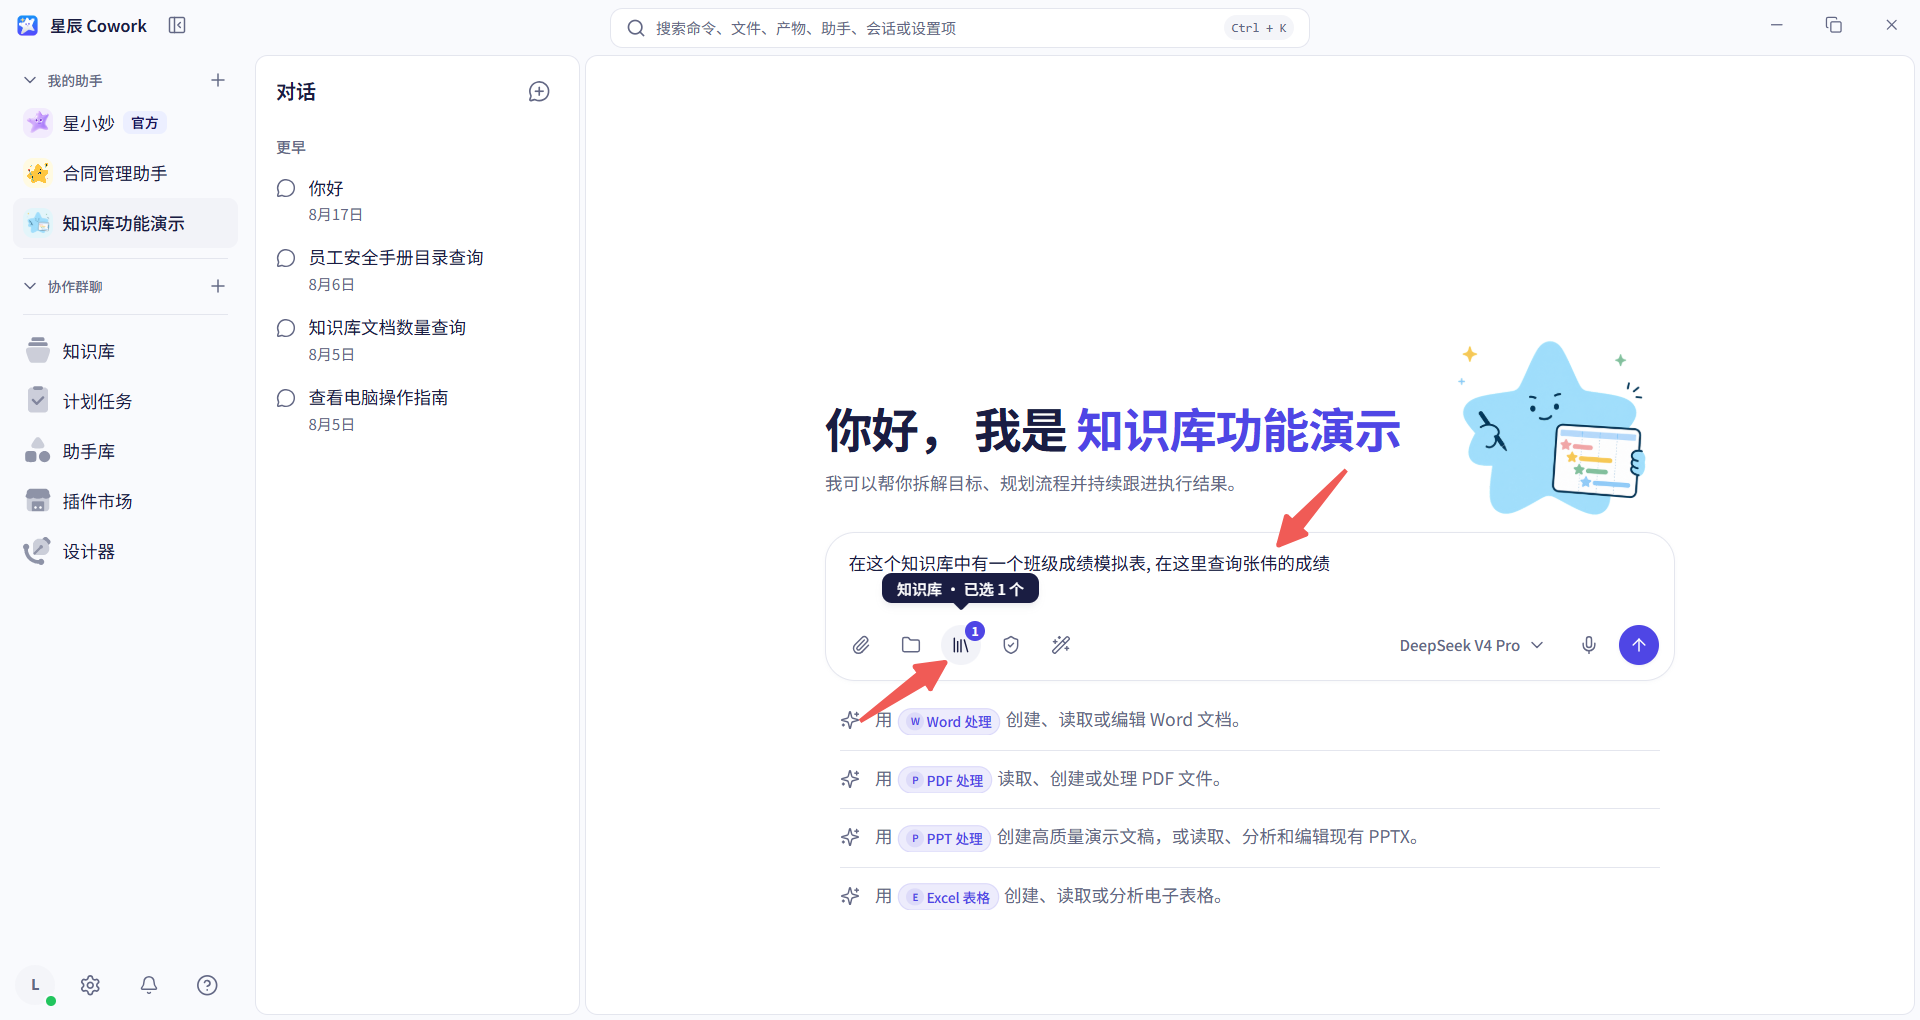The width and height of the screenshot is (1920, 1020).
Task: Click the magic wand prompt optimize icon
Action: pyautogui.click(x=1061, y=645)
